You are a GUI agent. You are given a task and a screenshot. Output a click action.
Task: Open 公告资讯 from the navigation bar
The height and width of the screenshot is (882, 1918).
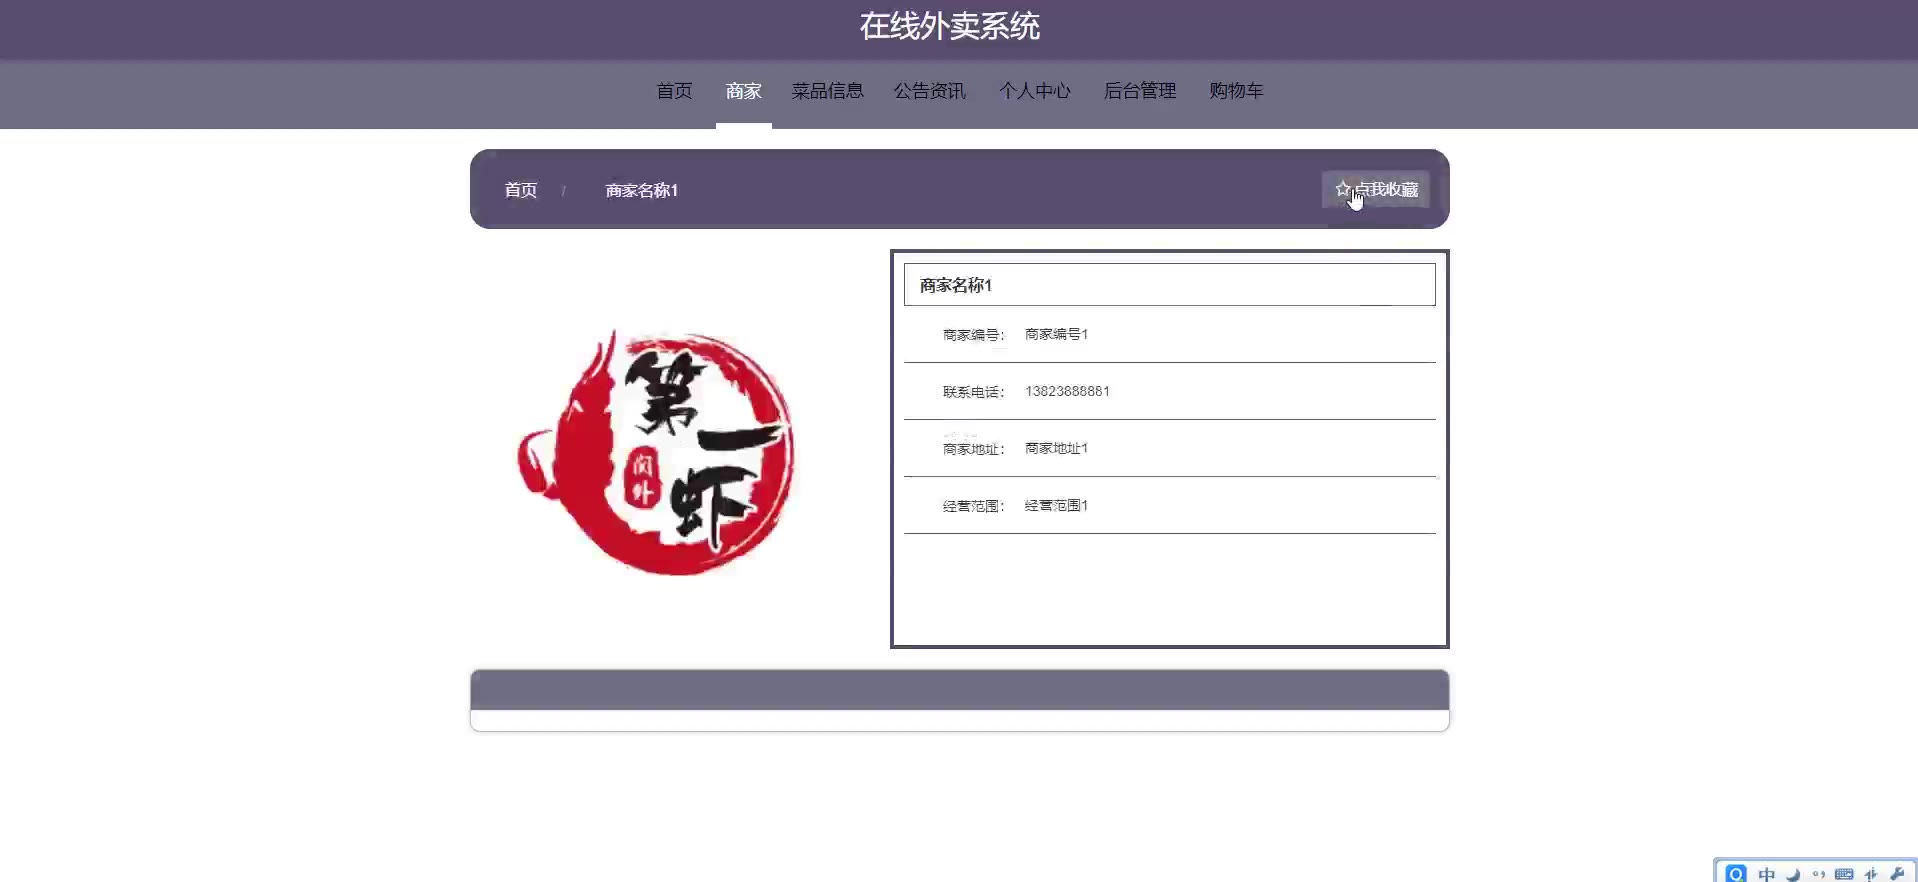(930, 91)
